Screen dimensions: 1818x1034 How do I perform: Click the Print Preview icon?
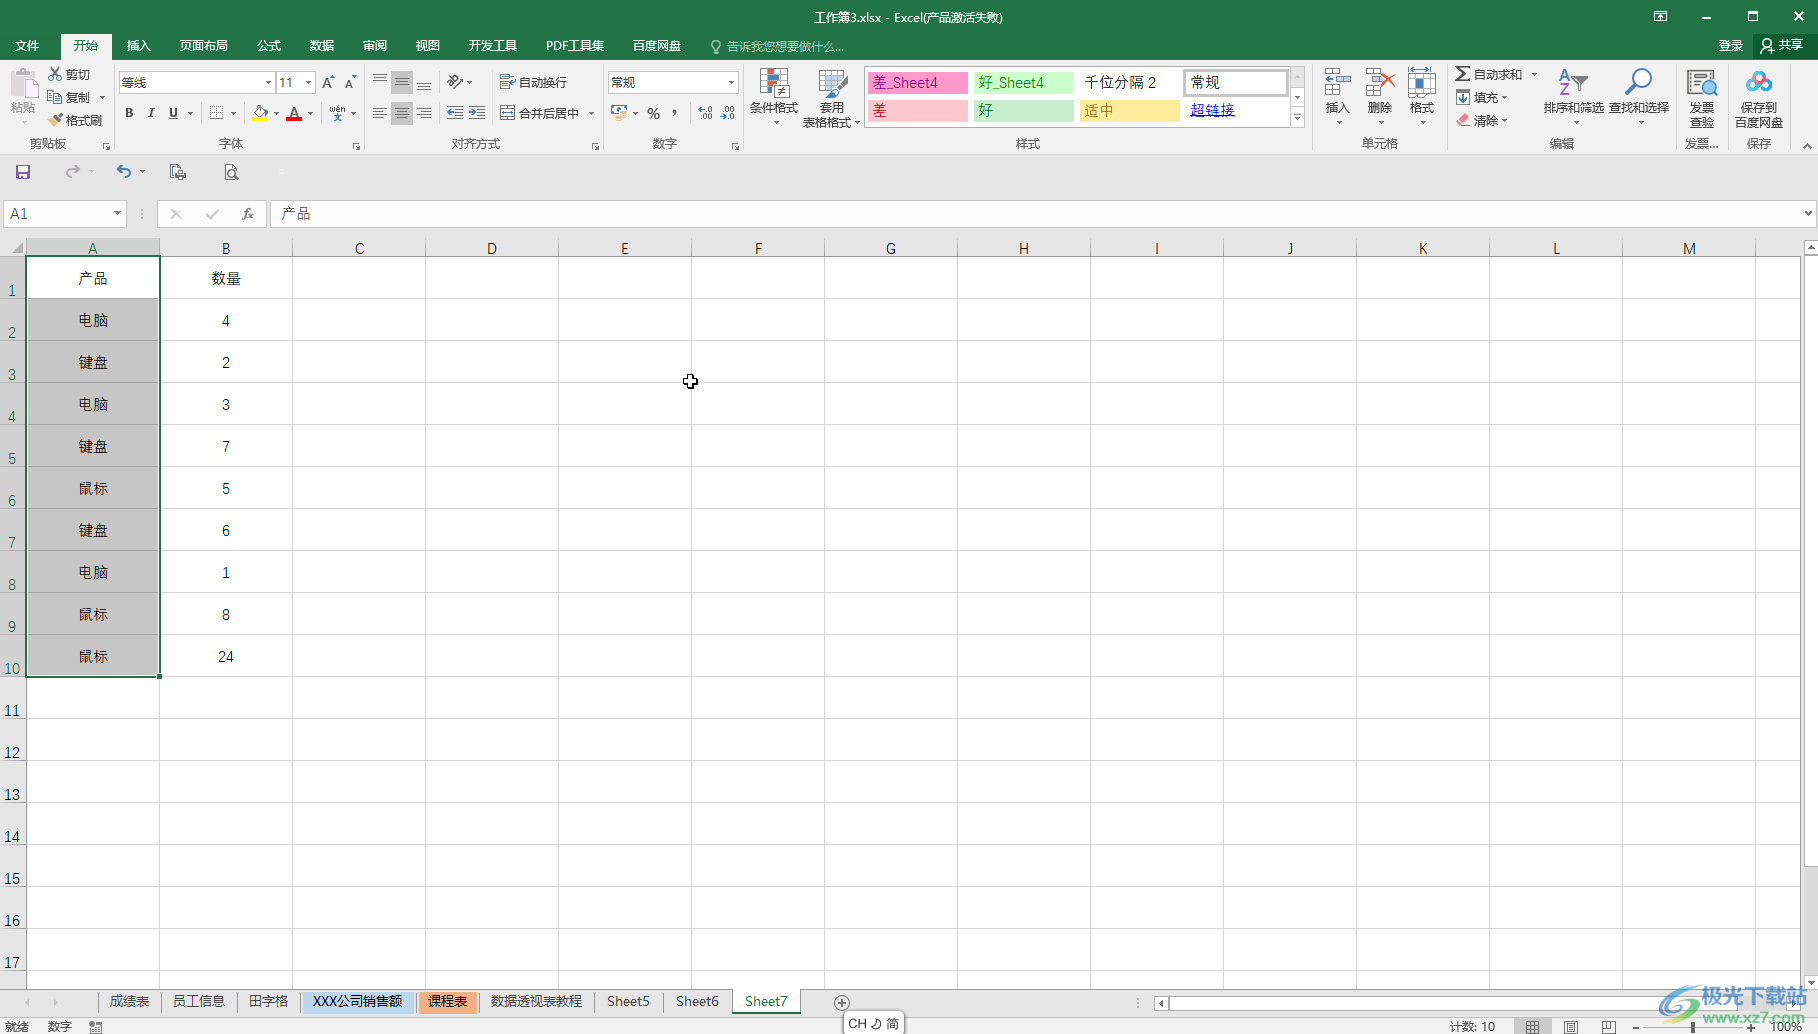(231, 172)
